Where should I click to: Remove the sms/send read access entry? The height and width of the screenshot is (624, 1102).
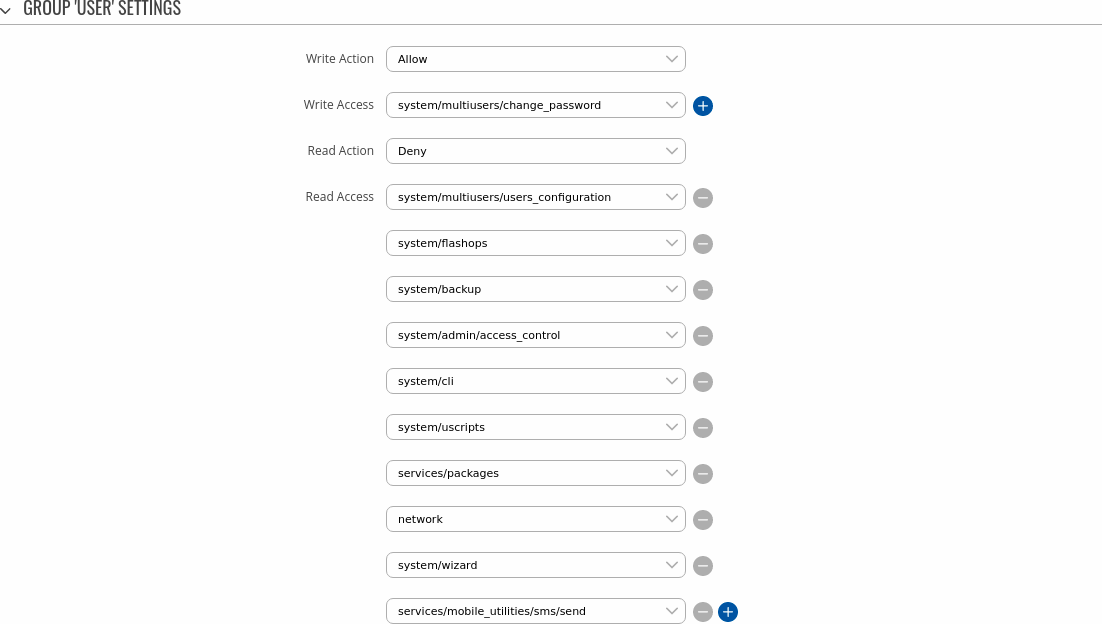pos(703,612)
